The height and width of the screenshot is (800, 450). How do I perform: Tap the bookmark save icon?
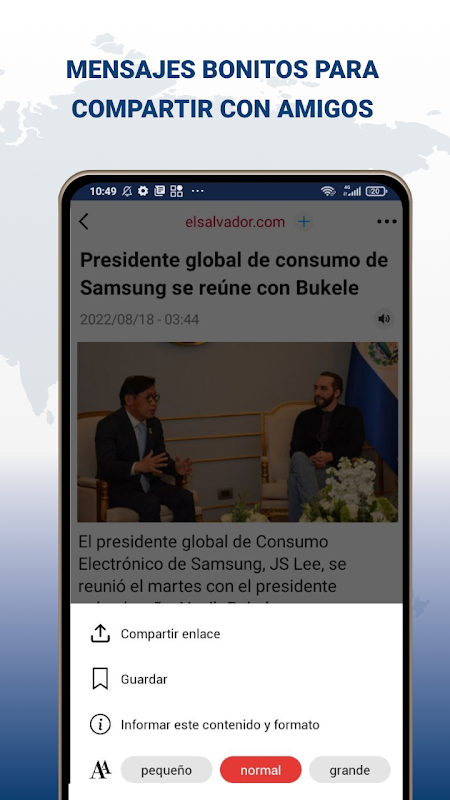pyautogui.click(x=100, y=679)
